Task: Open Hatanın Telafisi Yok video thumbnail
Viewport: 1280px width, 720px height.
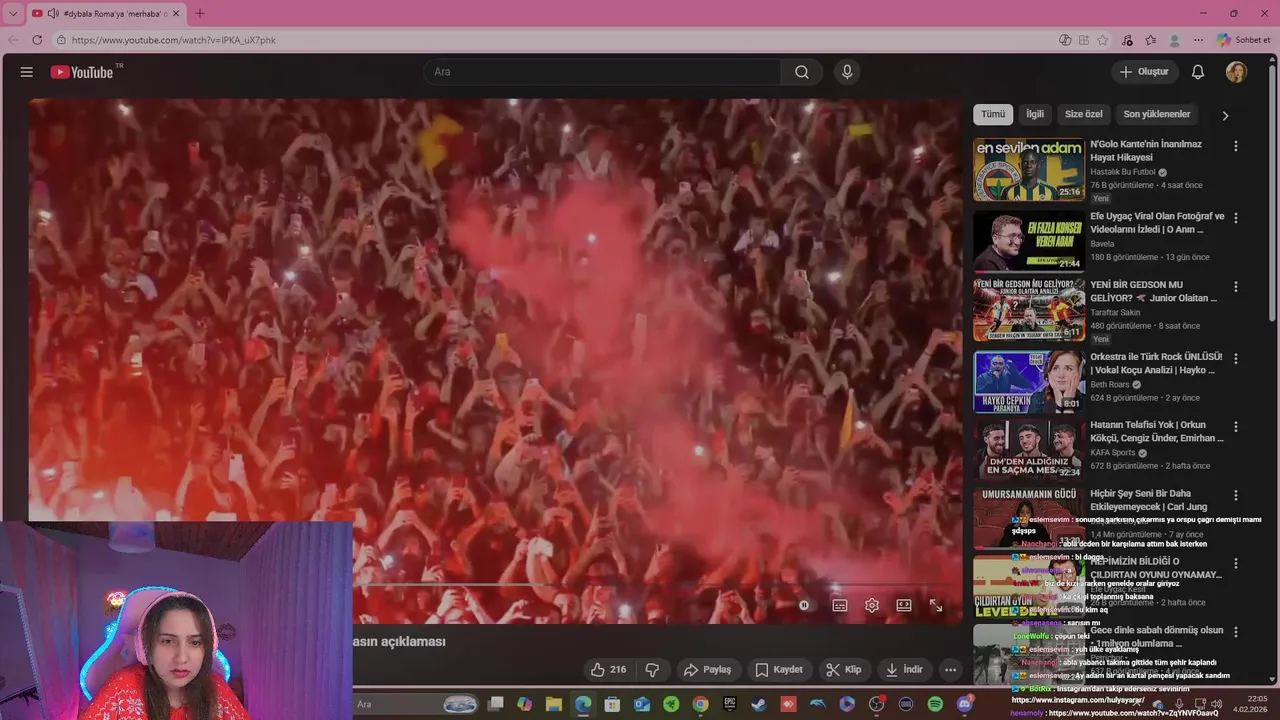Action: coord(1029,450)
